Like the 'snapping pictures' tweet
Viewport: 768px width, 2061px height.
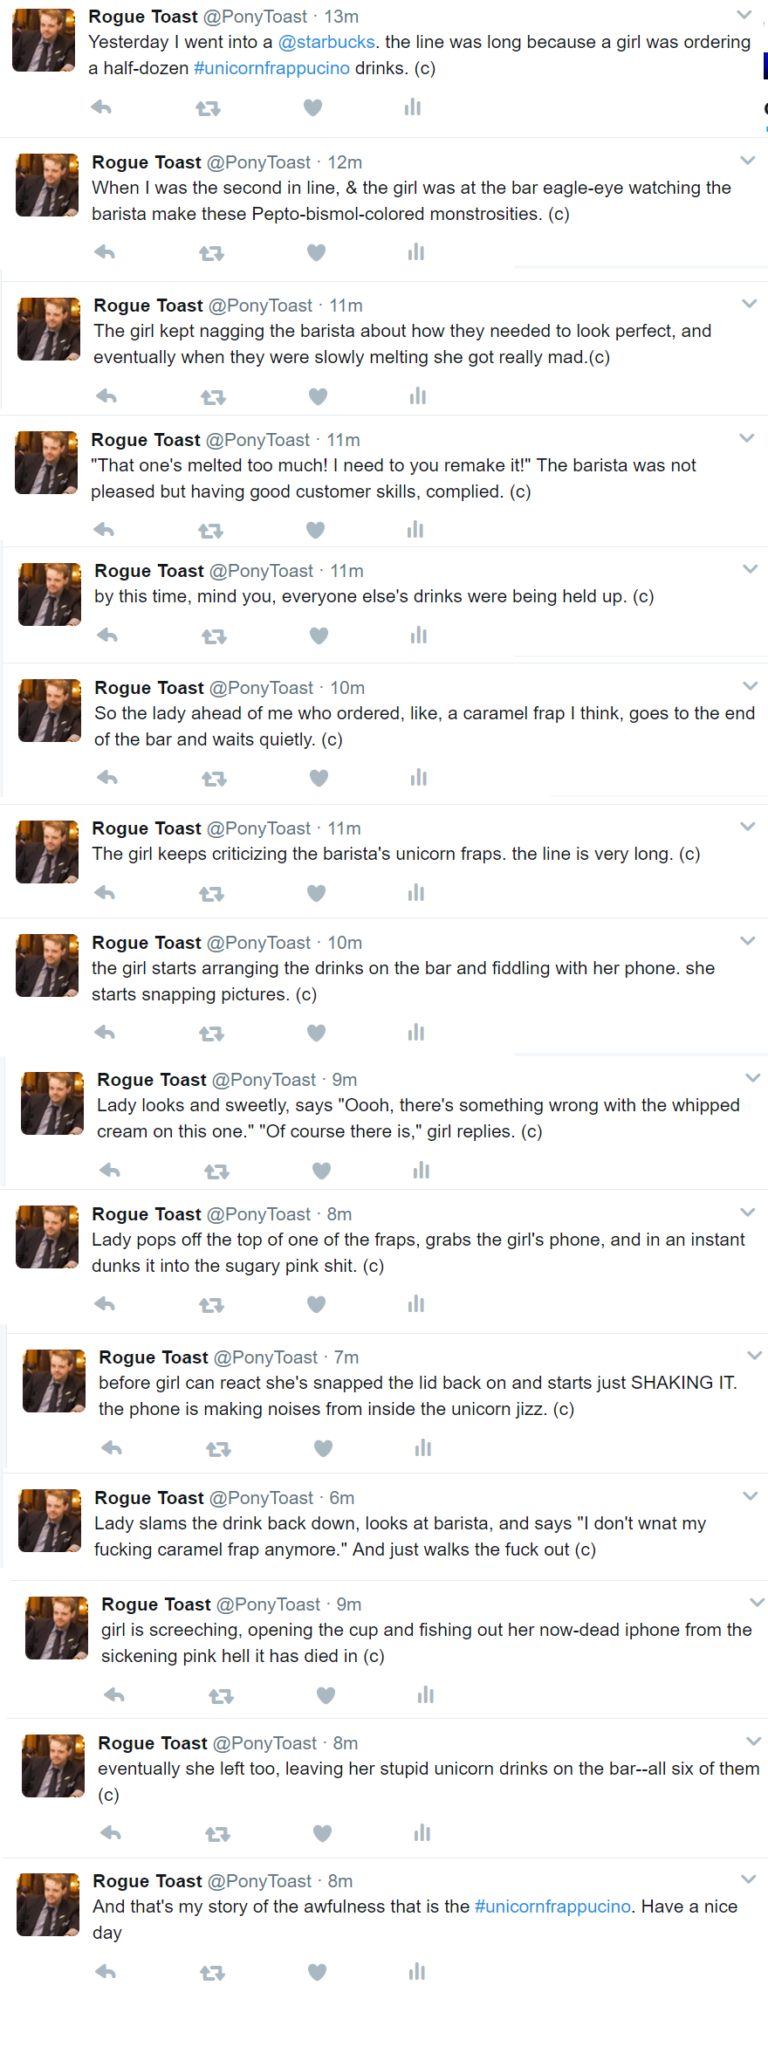(316, 1033)
